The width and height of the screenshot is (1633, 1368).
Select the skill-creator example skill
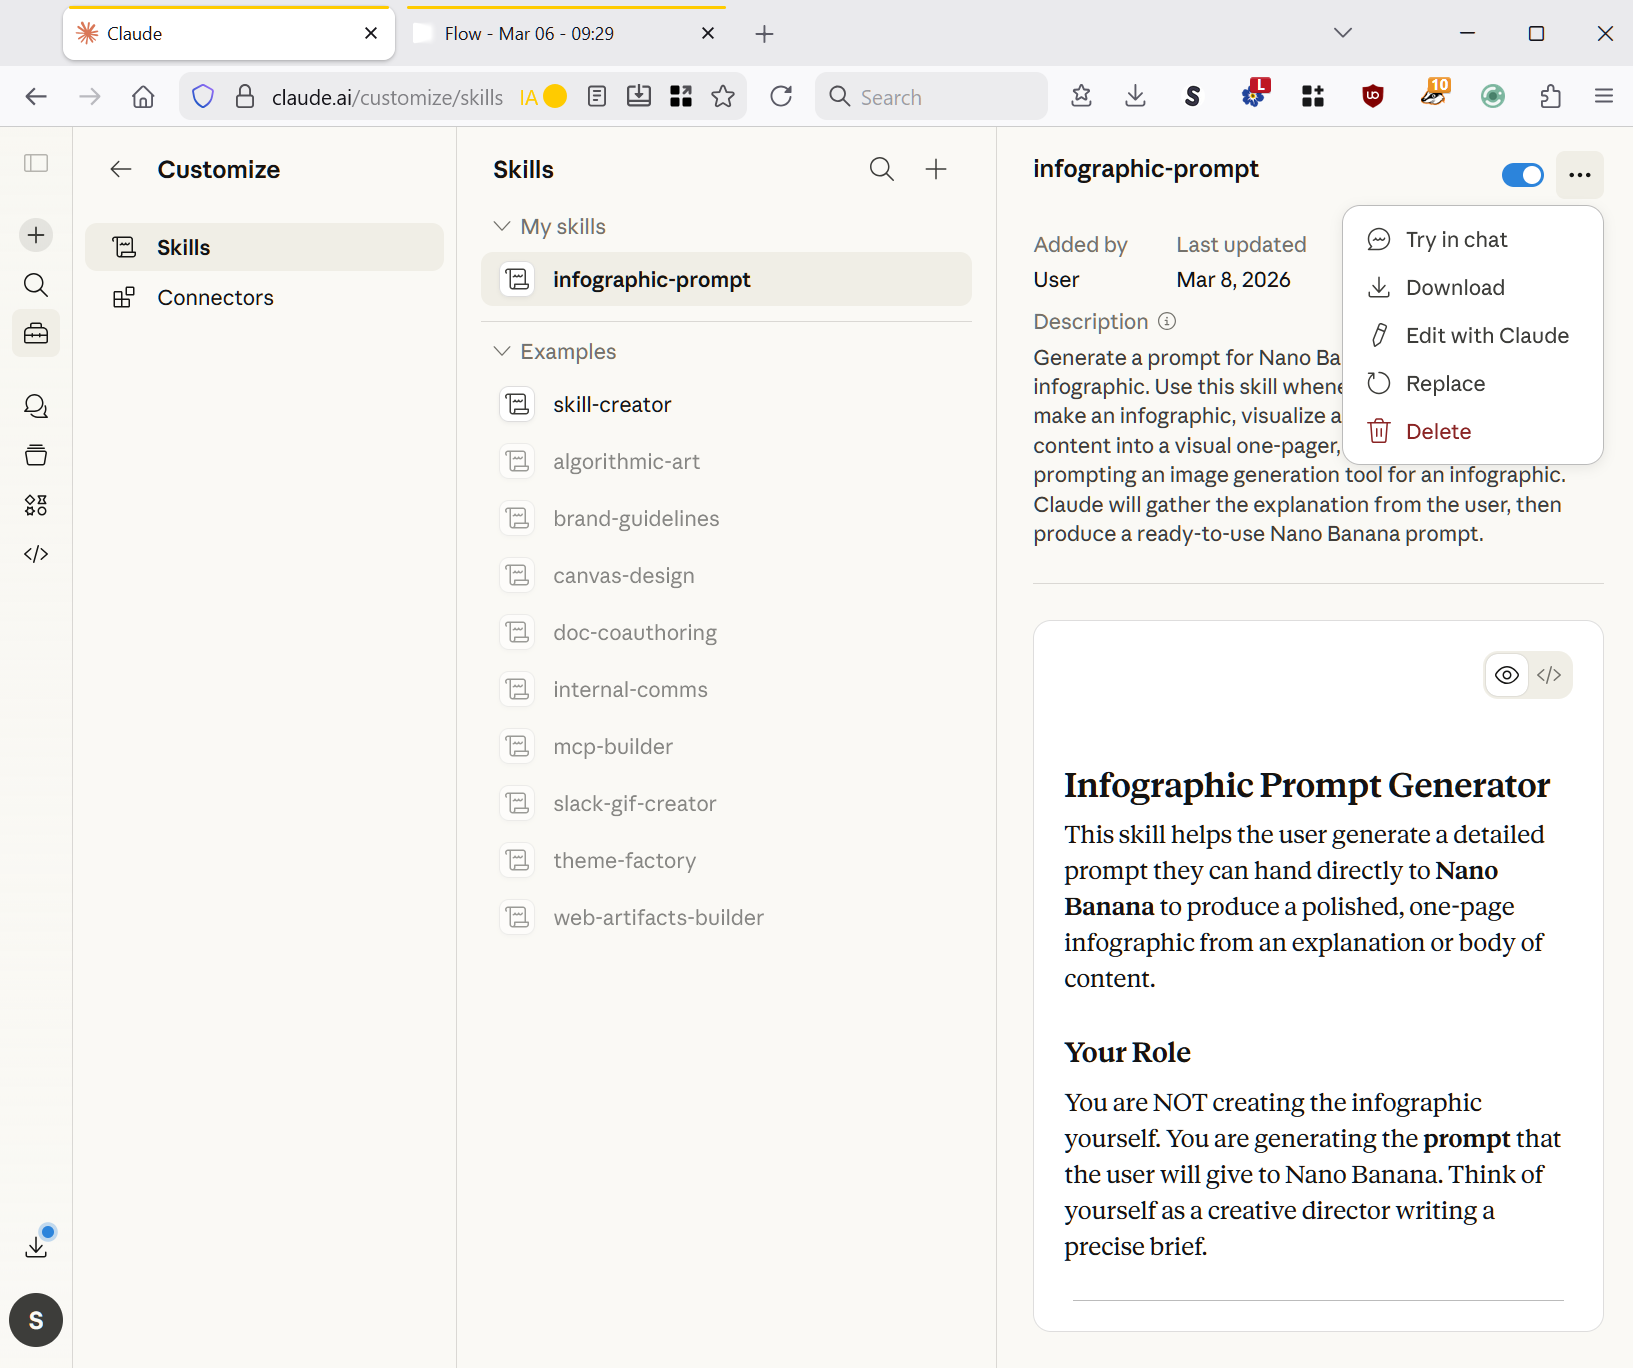[x=611, y=405]
